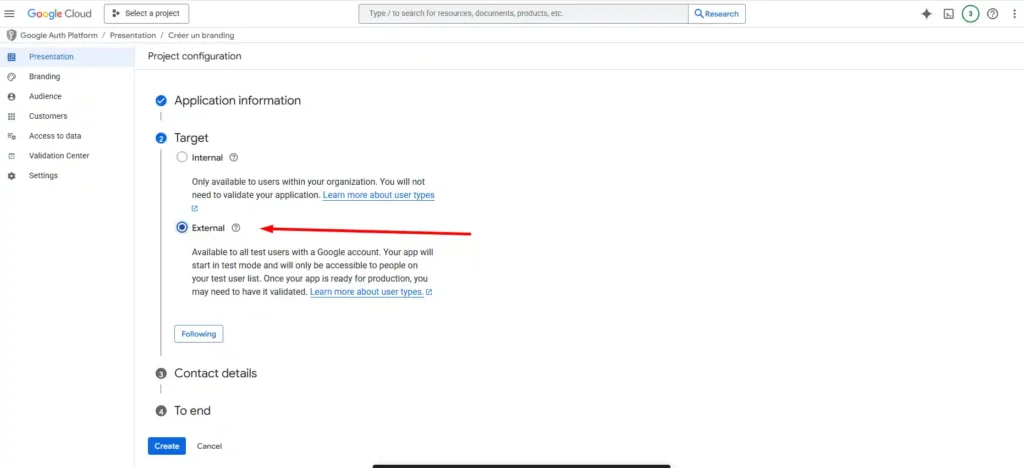The height and width of the screenshot is (468, 1024).
Task: Open Branding in the sidebar
Action: click(44, 77)
